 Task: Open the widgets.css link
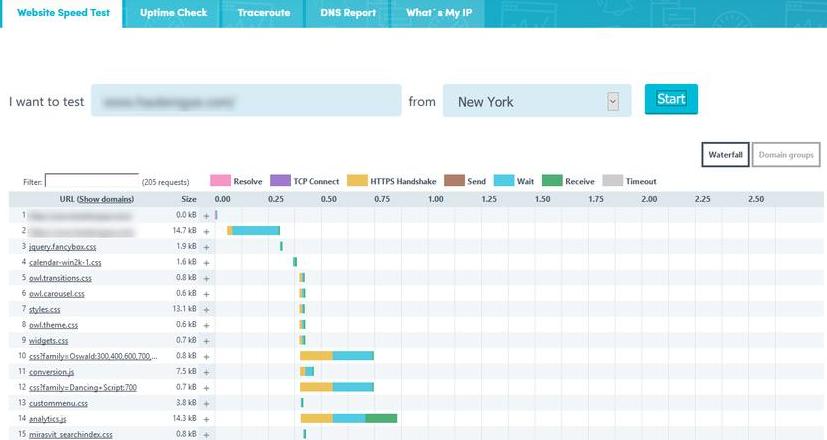(x=49, y=340)
